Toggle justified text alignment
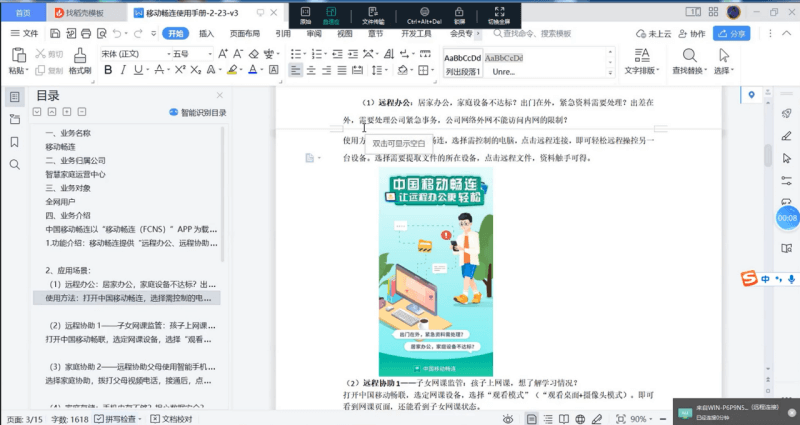Image resolution: width=800 pixels, height=425 pixels. (342, 70)
